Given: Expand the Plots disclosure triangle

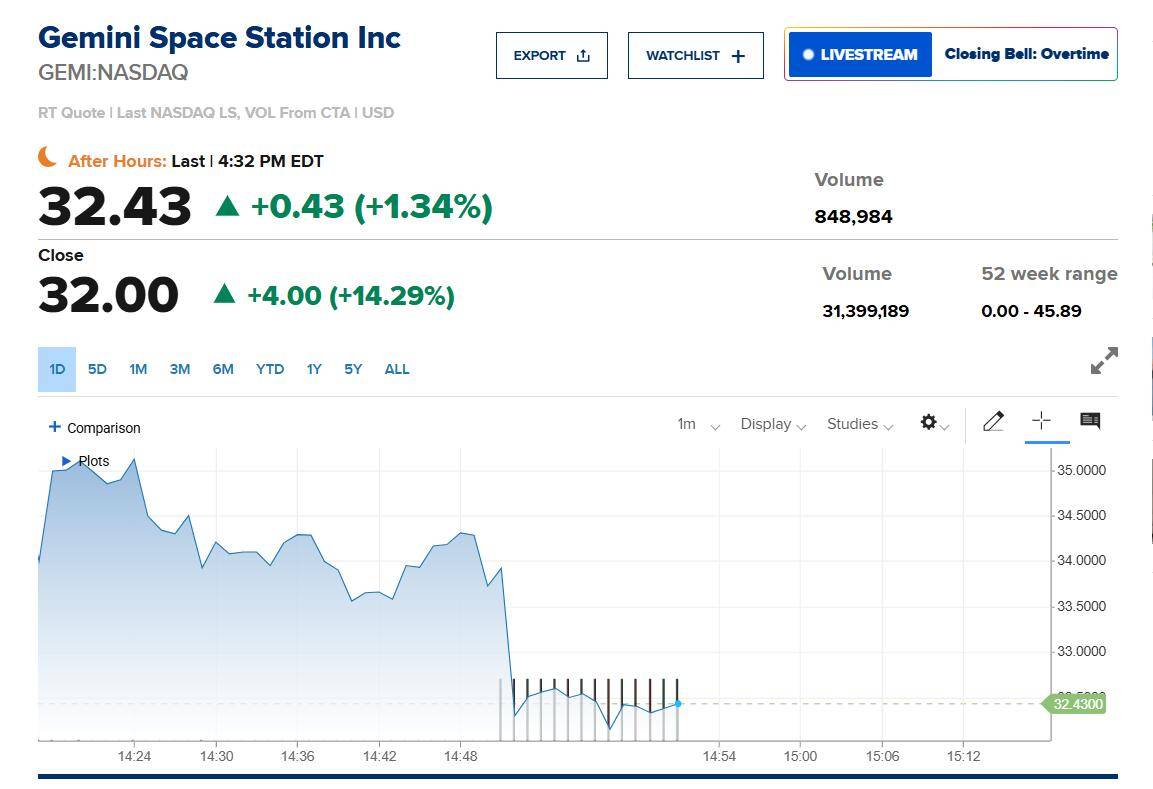Looking at the screenshot, I should click(67, 461).
